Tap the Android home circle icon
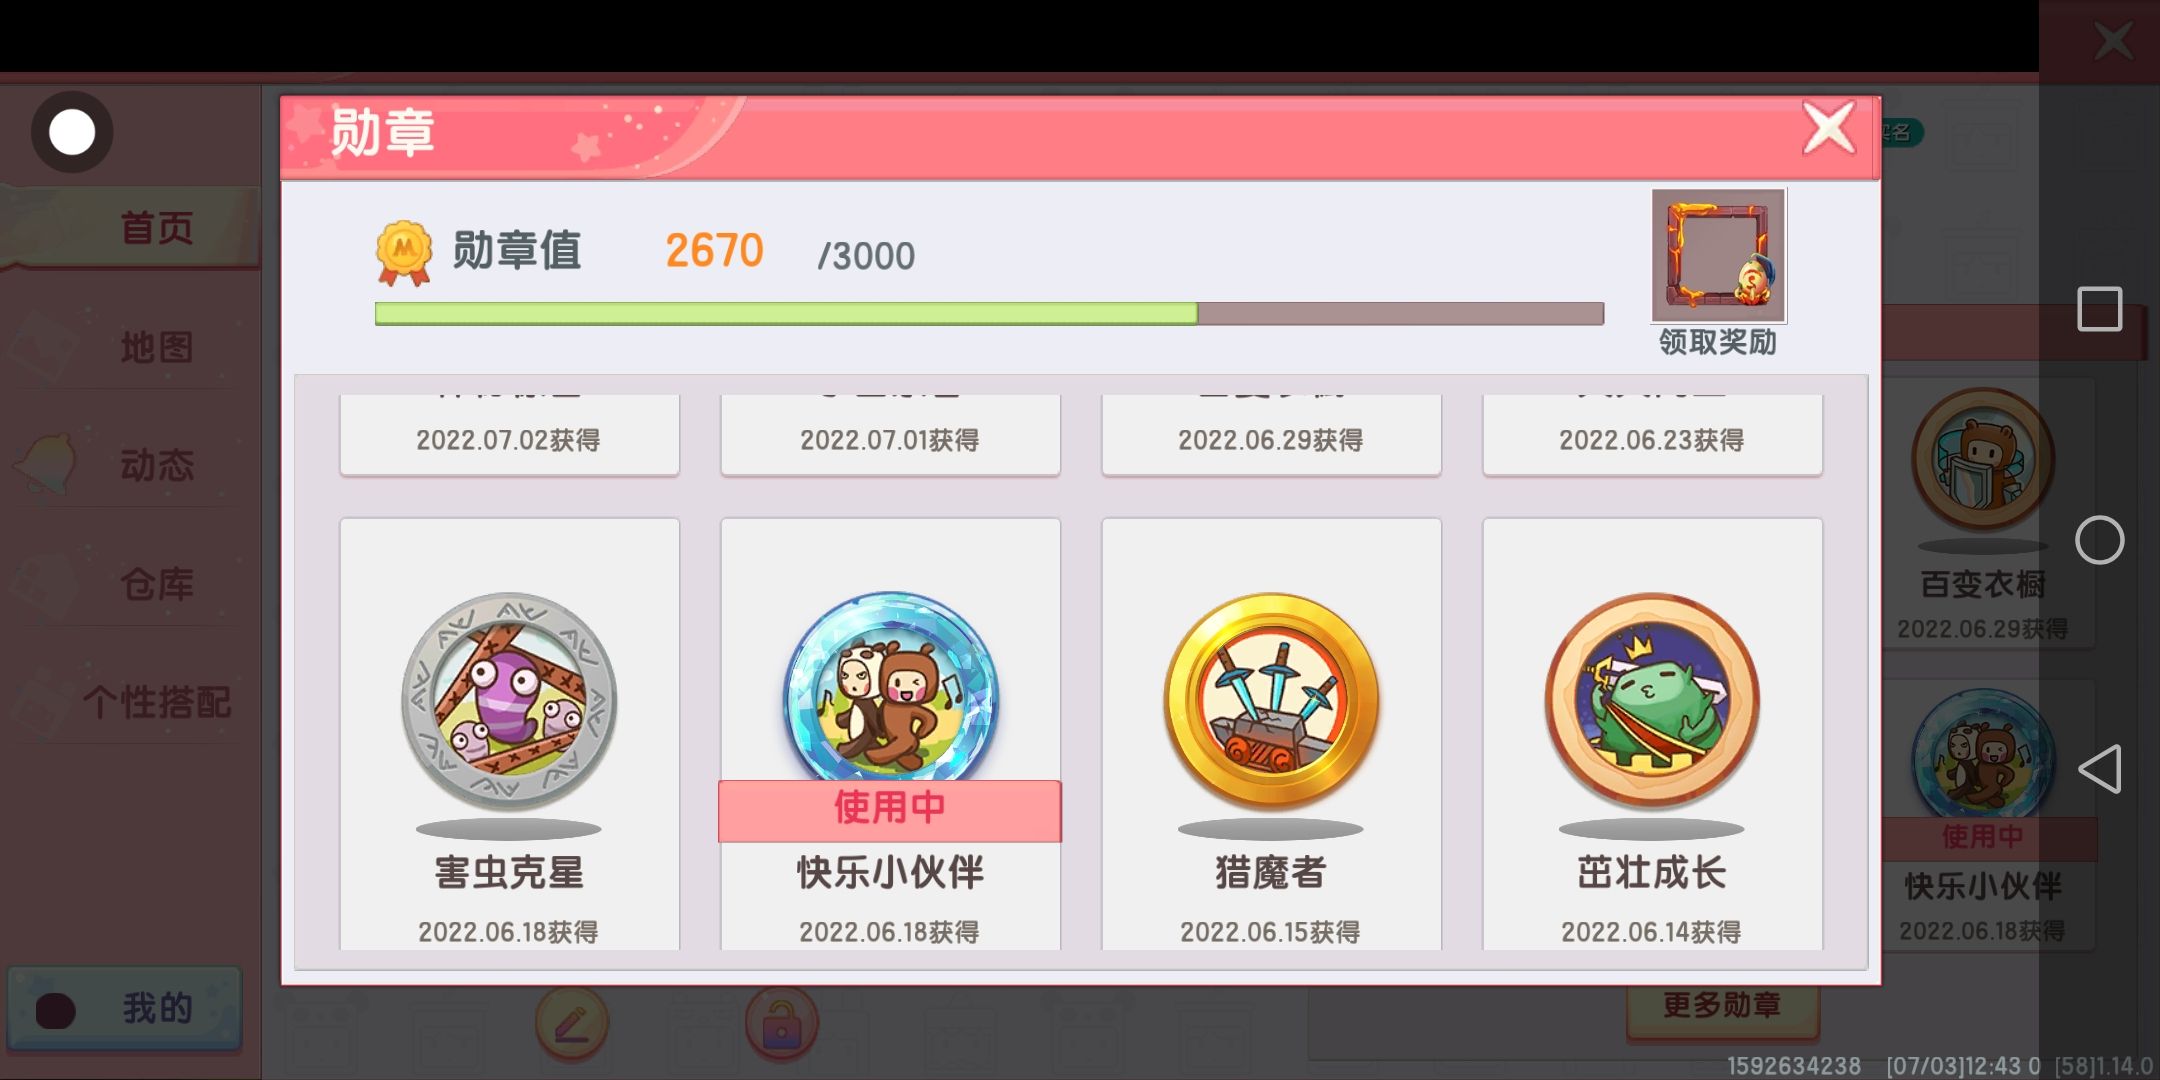2160x1080 pixels. pos(2099,540)
